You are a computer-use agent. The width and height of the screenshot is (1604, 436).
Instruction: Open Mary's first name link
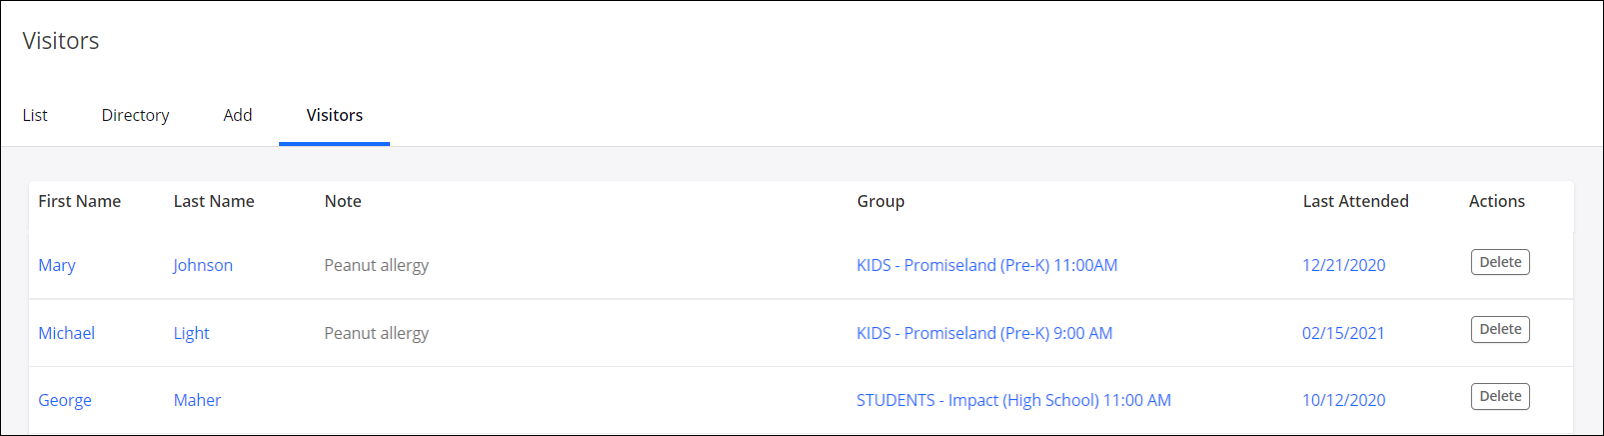point(57,265)
